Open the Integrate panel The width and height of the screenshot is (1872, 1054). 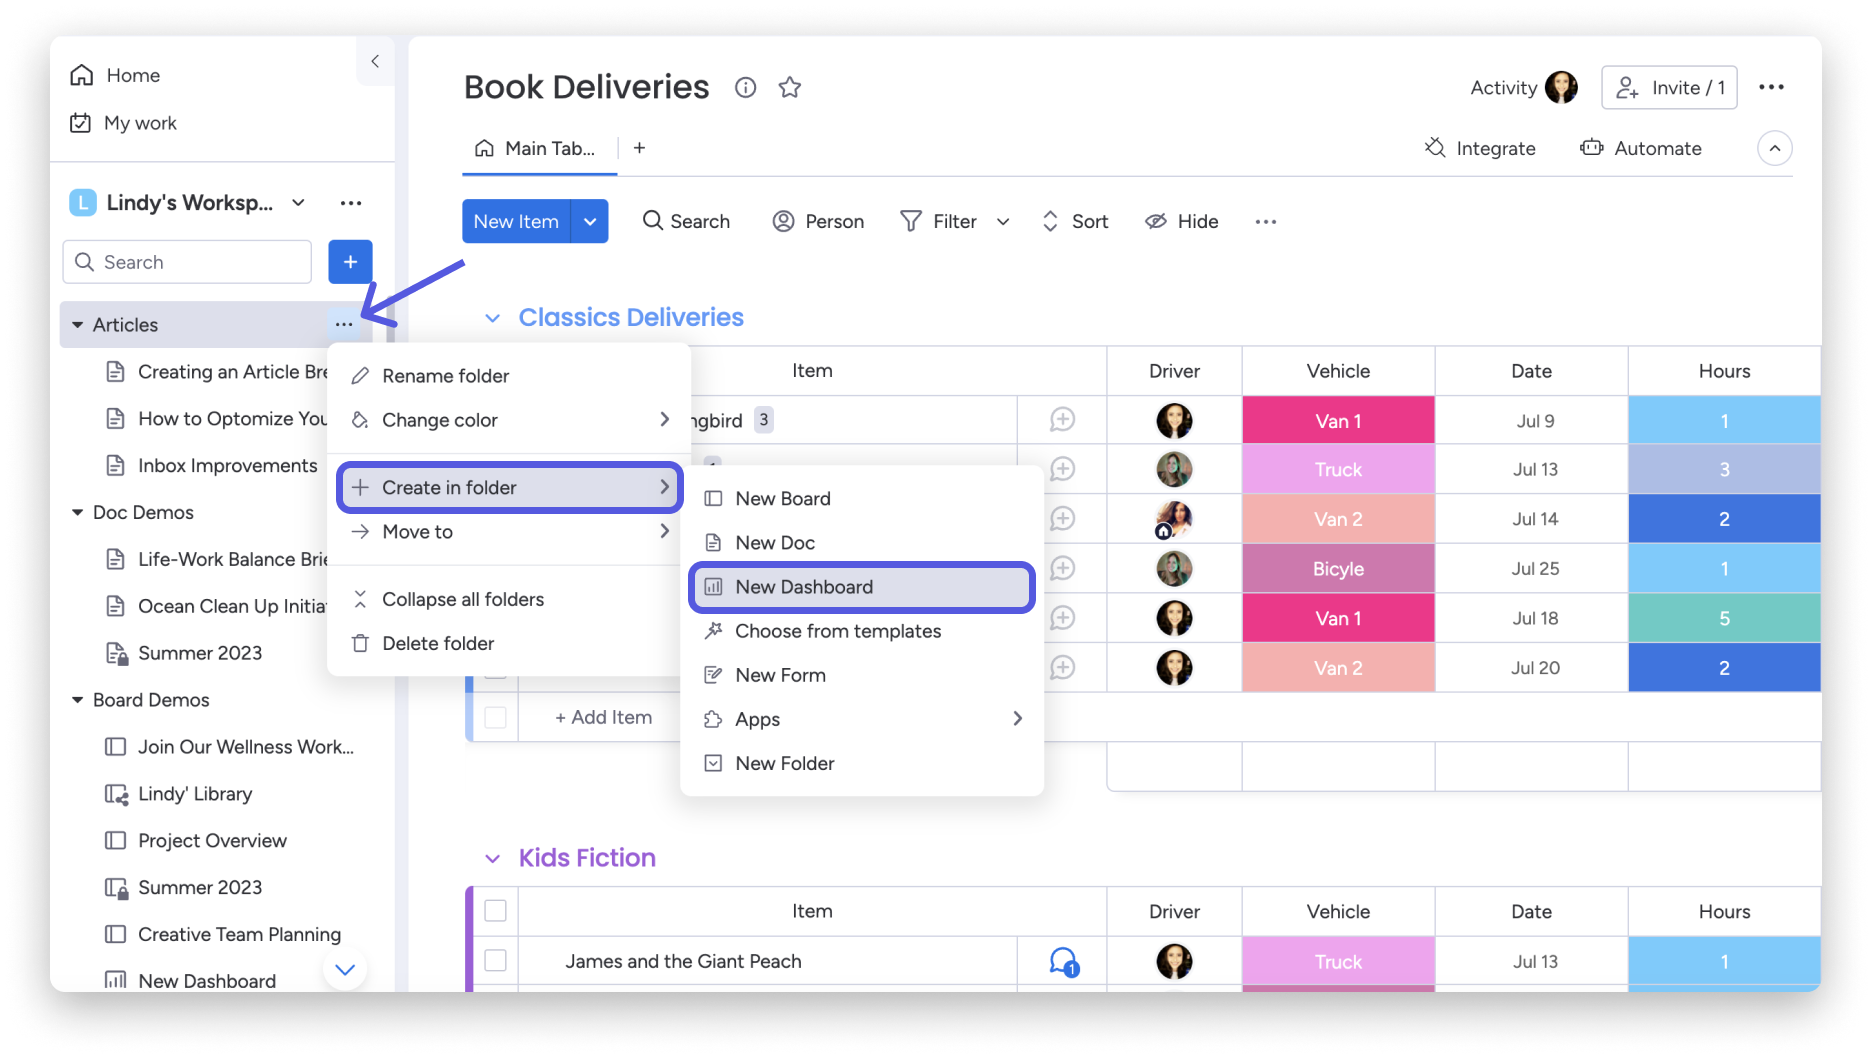pos(1480,148)
